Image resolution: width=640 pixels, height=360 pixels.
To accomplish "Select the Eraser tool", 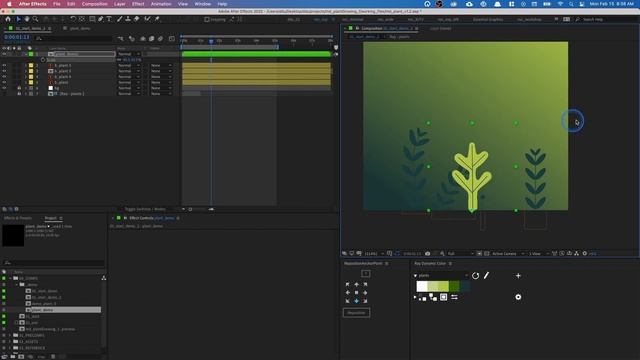I will point(136,19).
